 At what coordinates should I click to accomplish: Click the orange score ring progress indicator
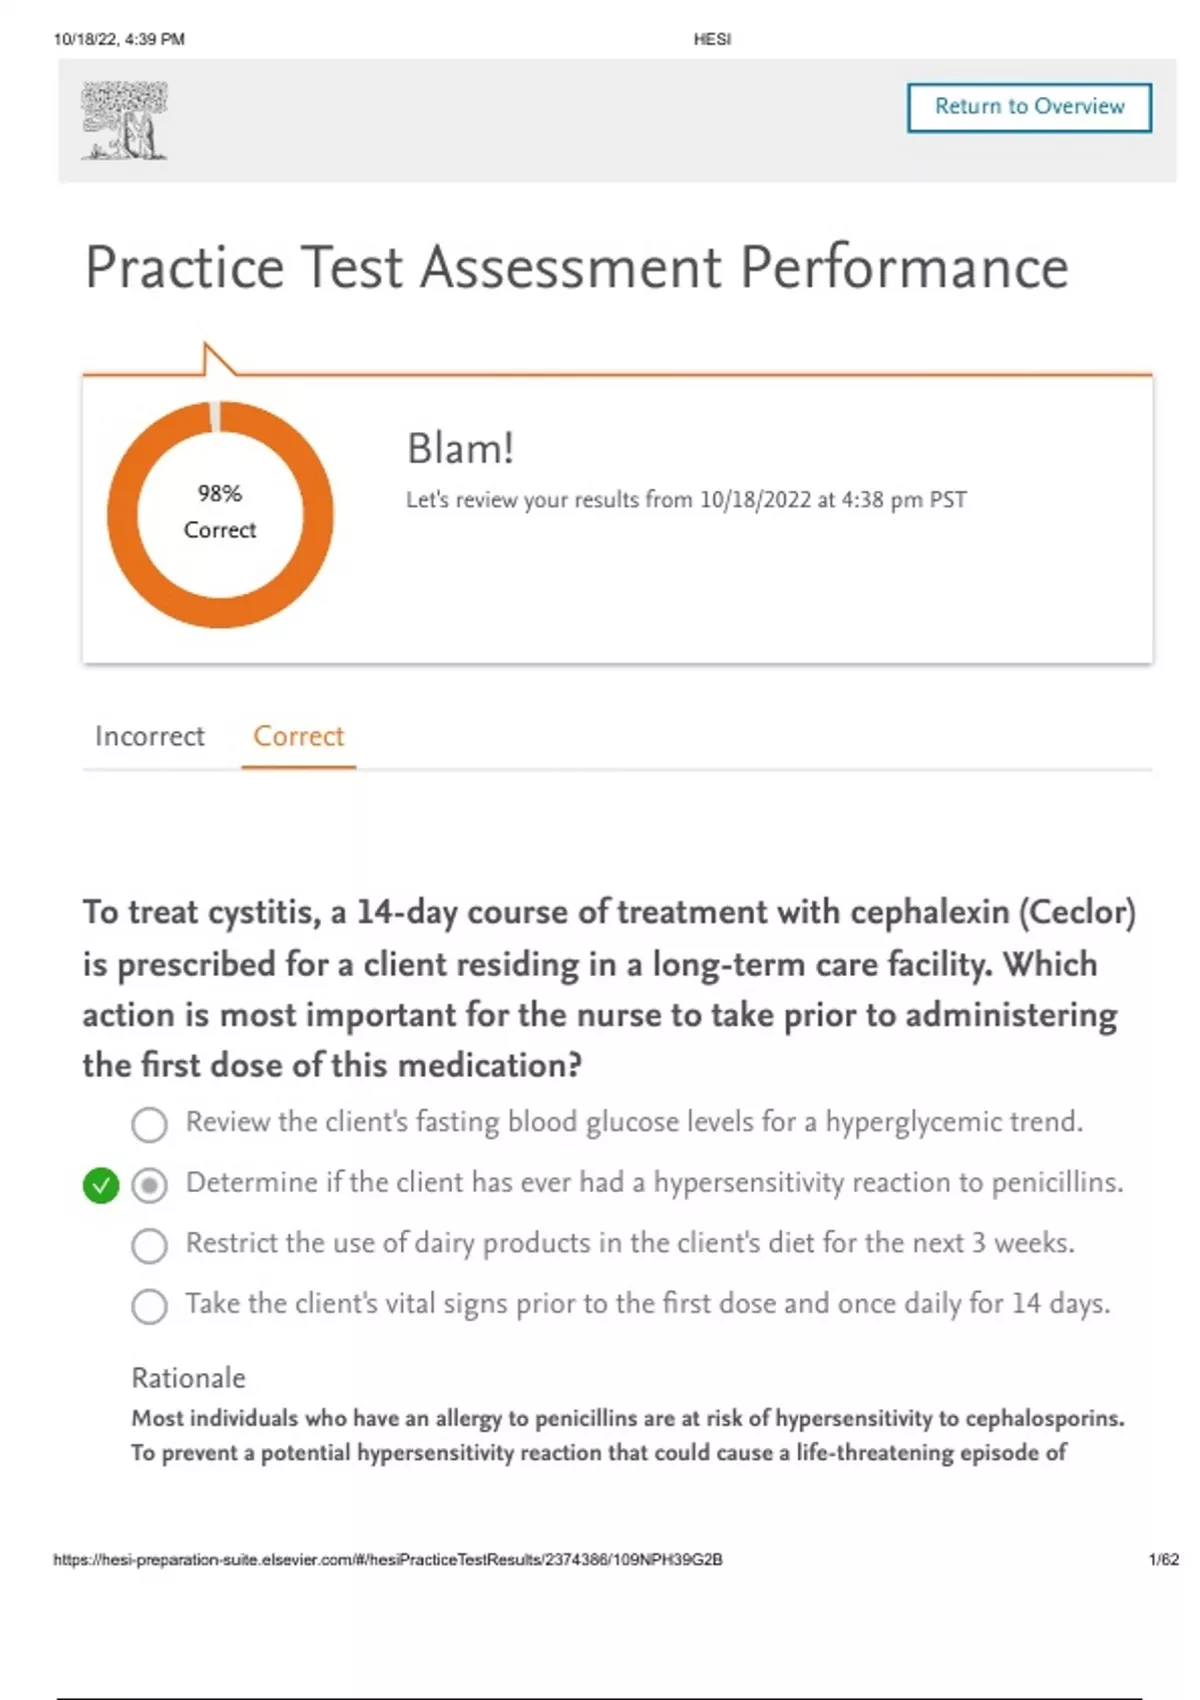click(x=122, y=515)
